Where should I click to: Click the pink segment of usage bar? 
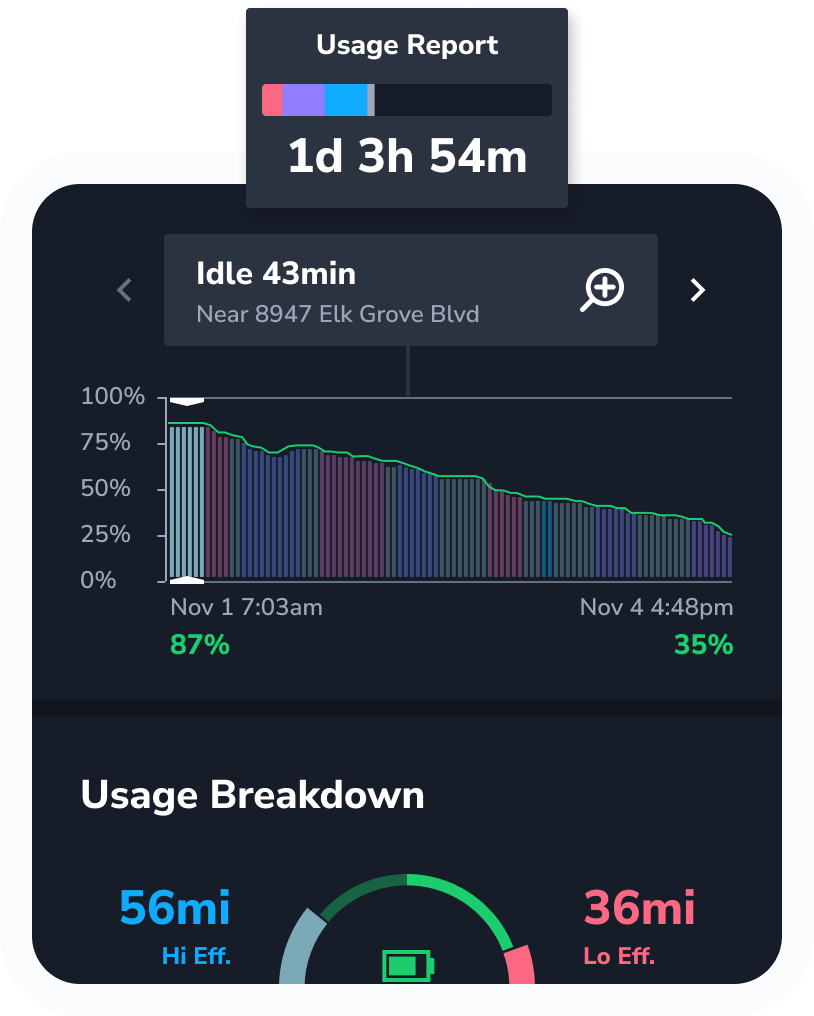[272, 100]
